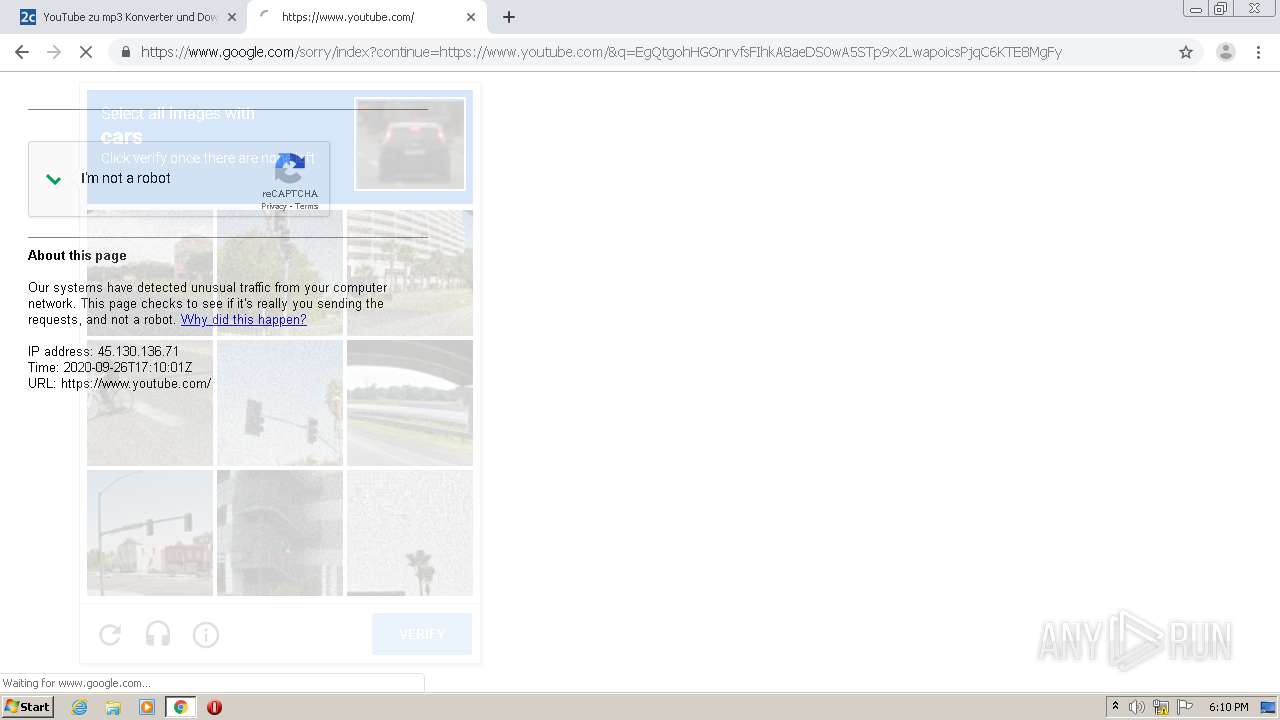Bookmark this page with the star icon
Screen dimensions: 1280x720
click(1186, 52)
